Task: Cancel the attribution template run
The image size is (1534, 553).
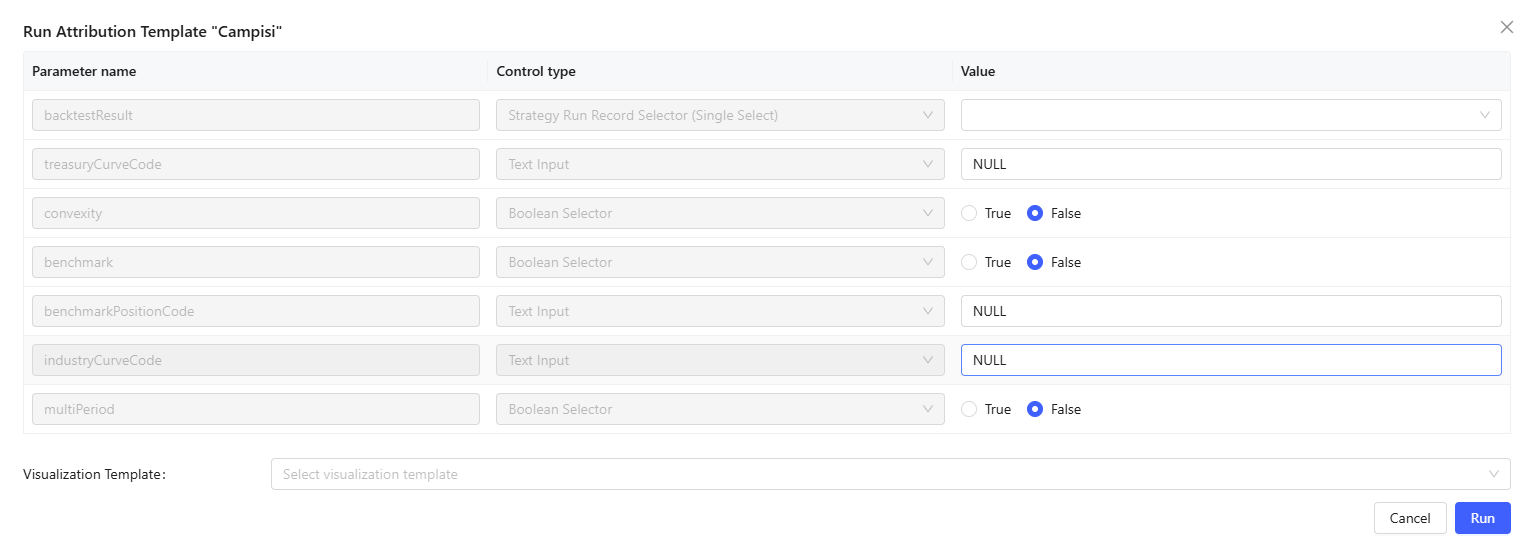Action: [x=1409, y=518]
